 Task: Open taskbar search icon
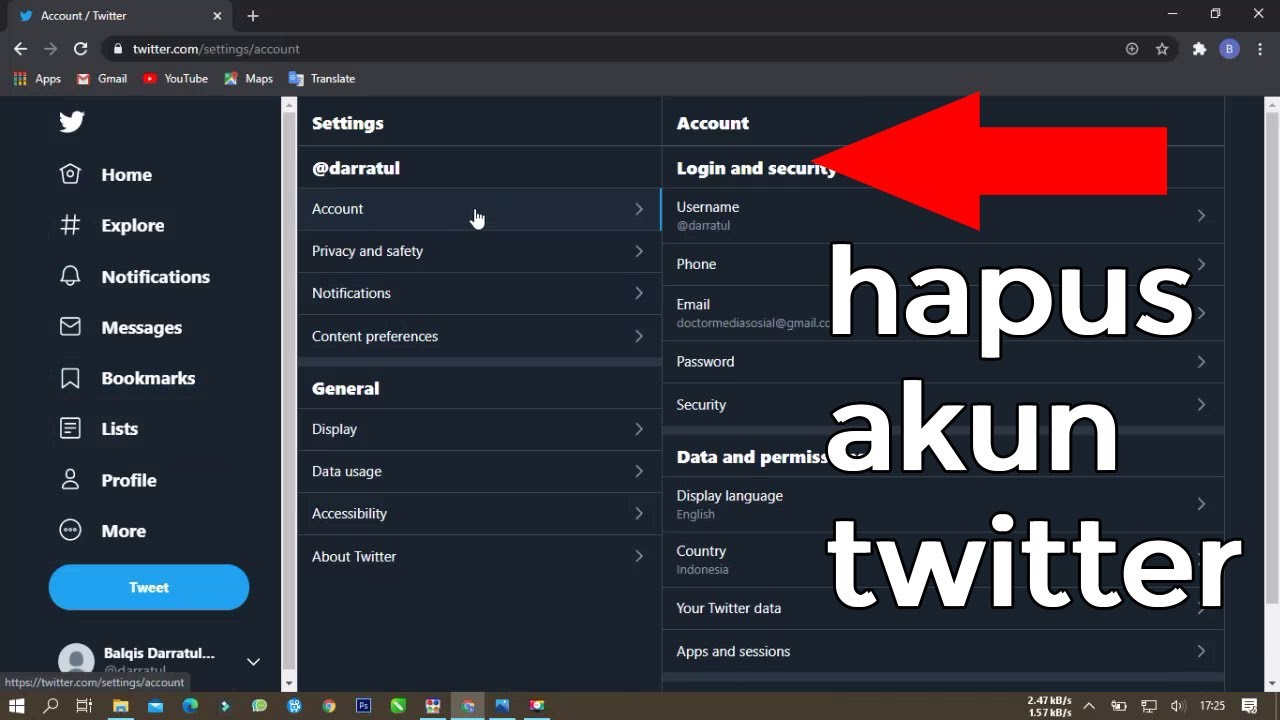click(51, 705)
